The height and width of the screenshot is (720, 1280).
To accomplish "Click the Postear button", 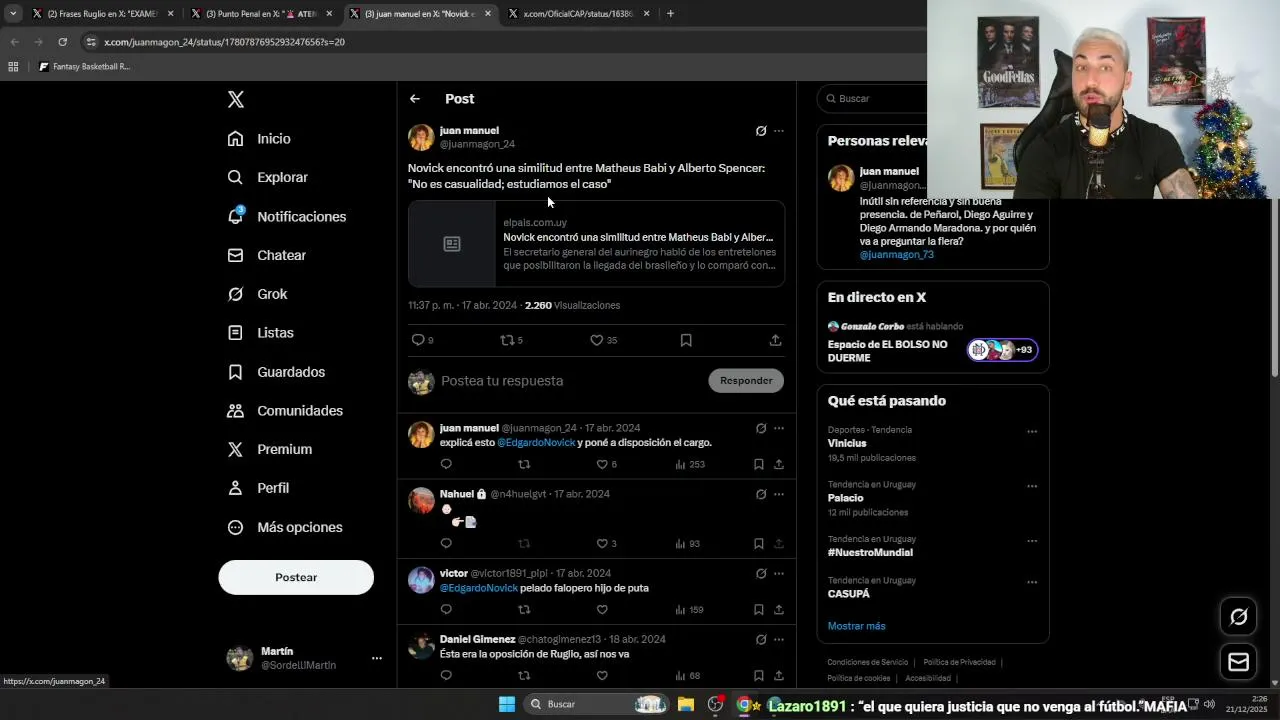I will [296, 577].
